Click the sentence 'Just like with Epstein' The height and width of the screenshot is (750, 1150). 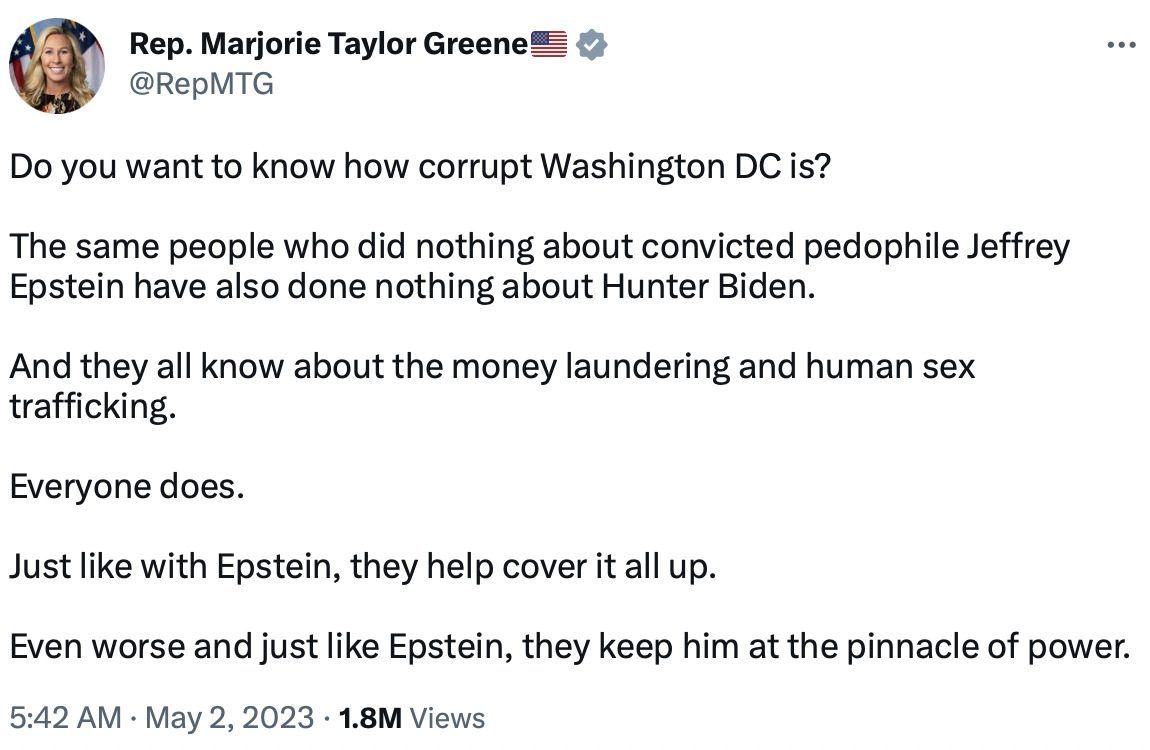point(363,567)
